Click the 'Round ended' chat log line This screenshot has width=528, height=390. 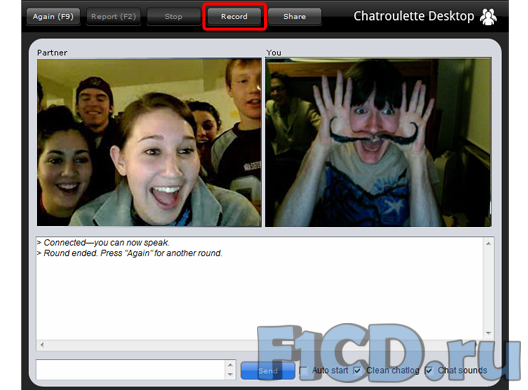tap(130, 253)
